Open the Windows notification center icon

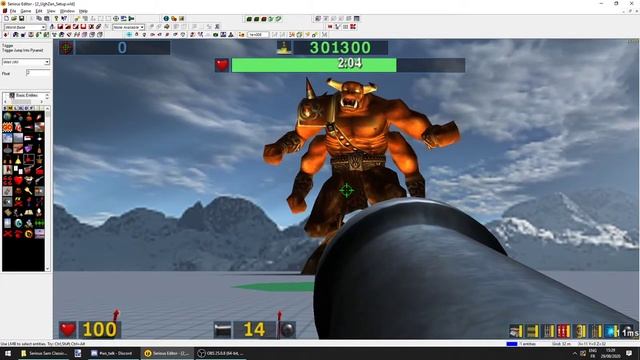pos(629,353)
